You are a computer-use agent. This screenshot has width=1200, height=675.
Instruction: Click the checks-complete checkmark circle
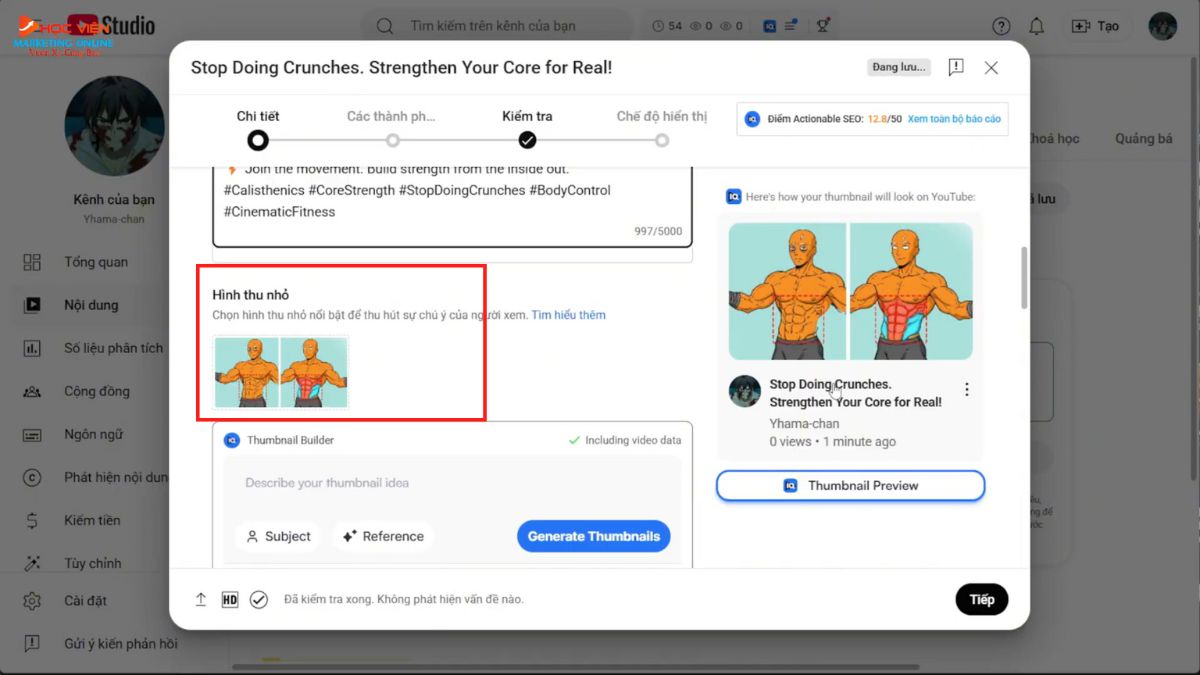tap(259, 599)
